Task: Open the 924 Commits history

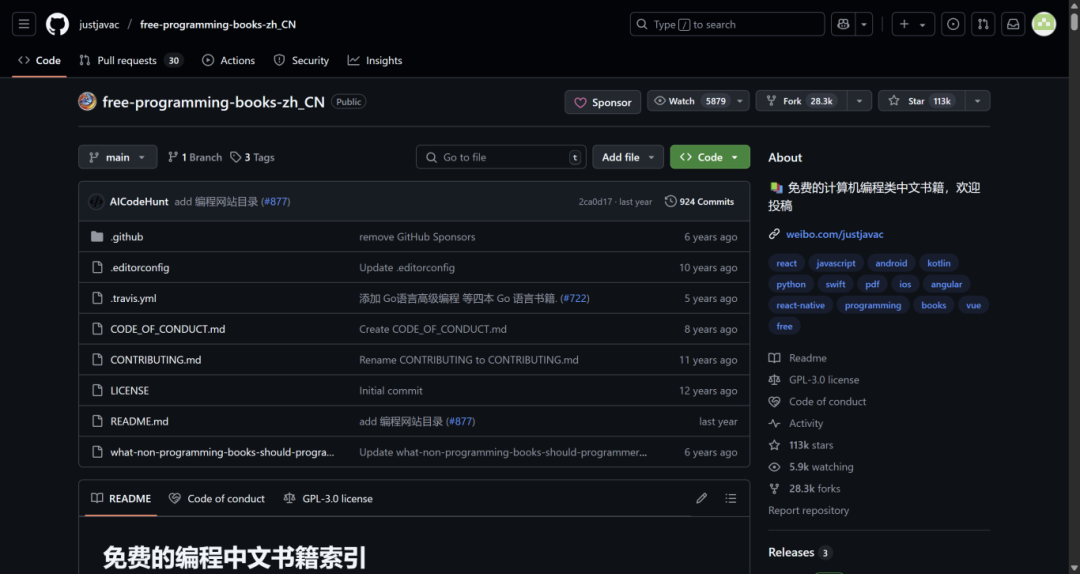Action: tap(699, 201)
